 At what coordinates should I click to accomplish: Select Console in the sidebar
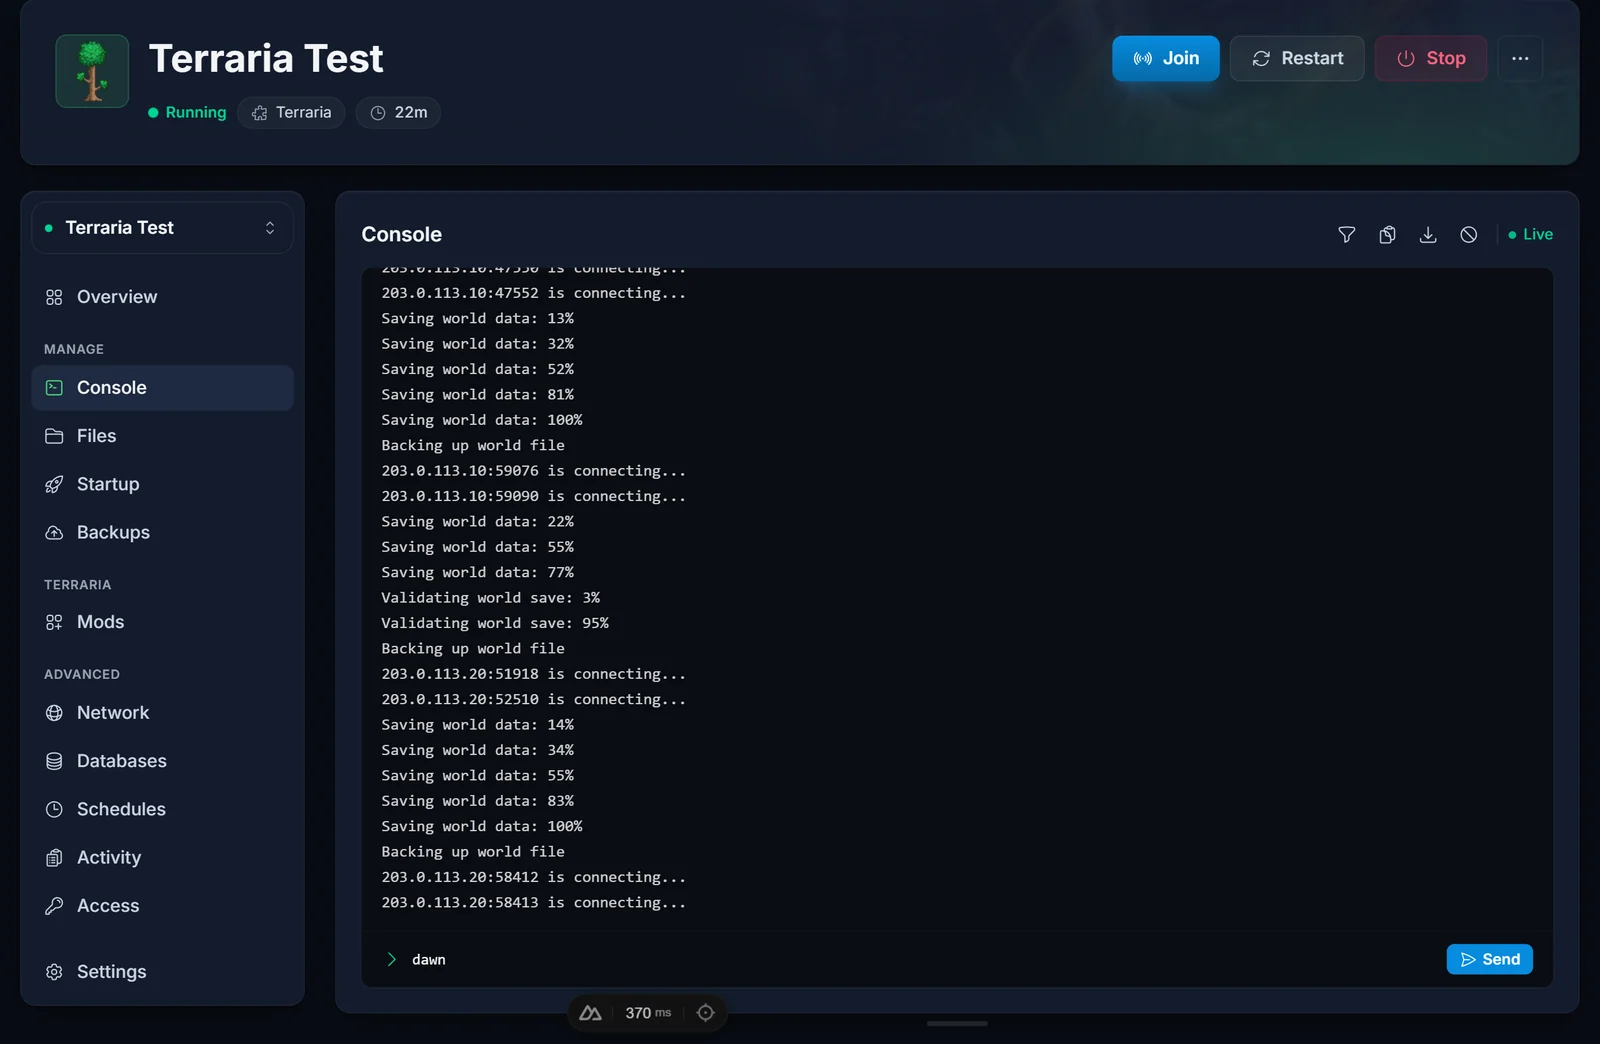point(162,388)
